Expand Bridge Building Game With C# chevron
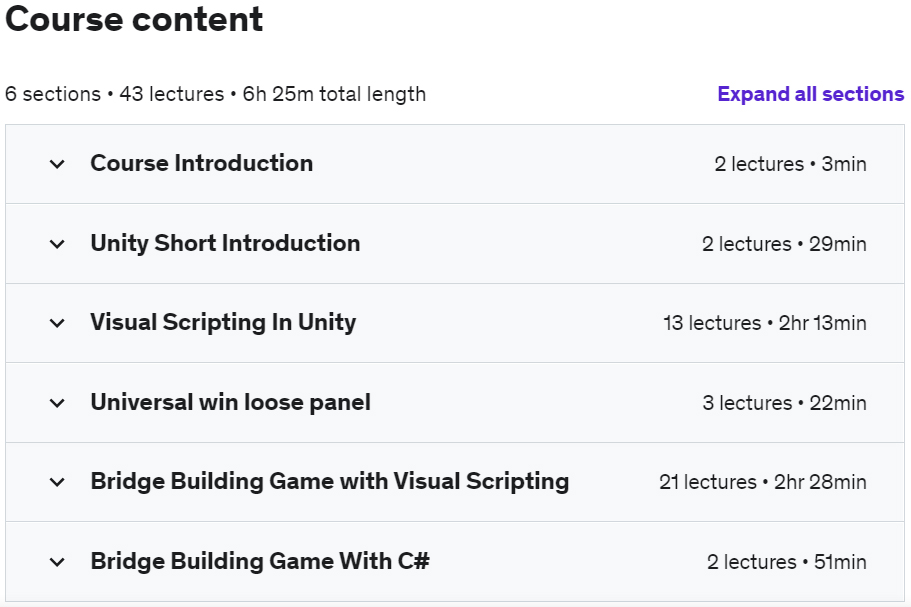This screenshot has width=911, height=607. point(57,562)
